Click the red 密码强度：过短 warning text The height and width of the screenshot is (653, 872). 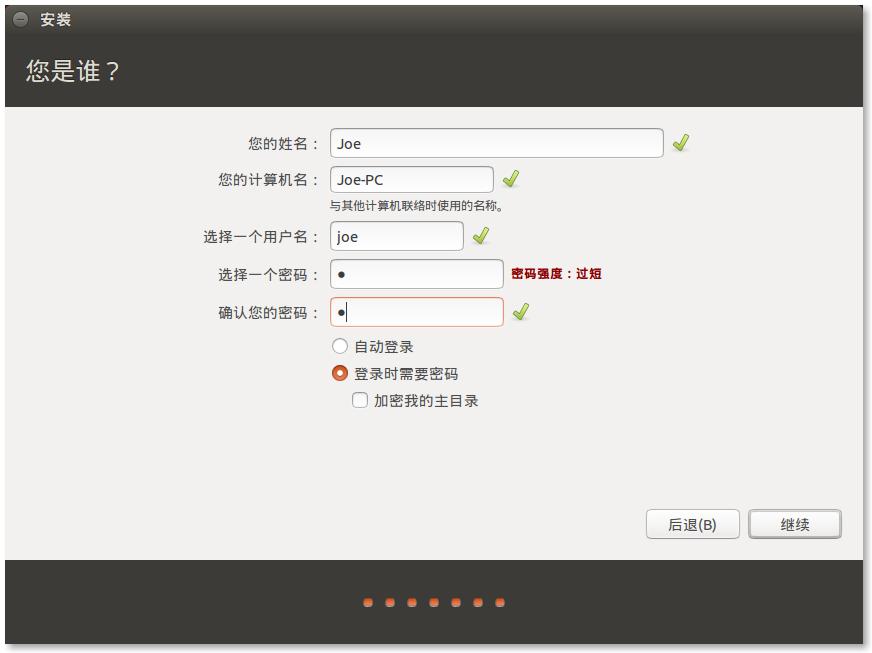[x=556, y=274]
